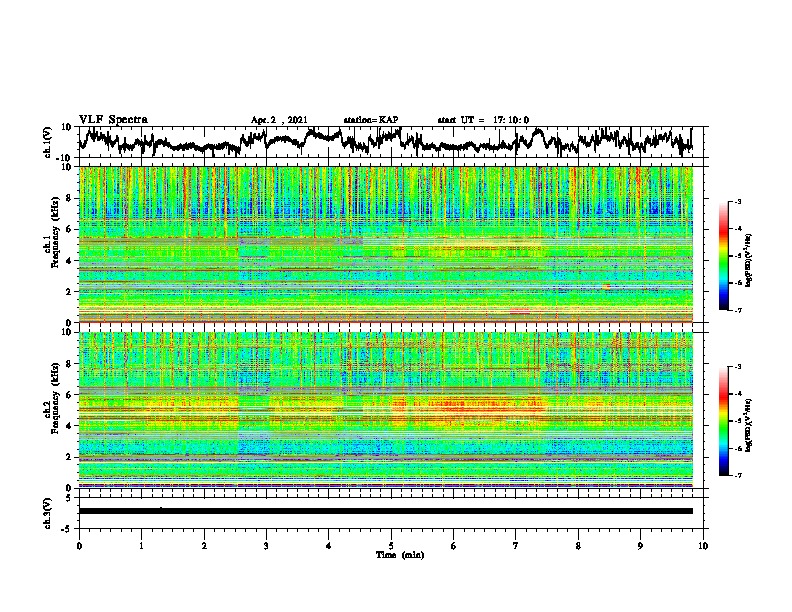Click time axis tick label "0"

79,546
